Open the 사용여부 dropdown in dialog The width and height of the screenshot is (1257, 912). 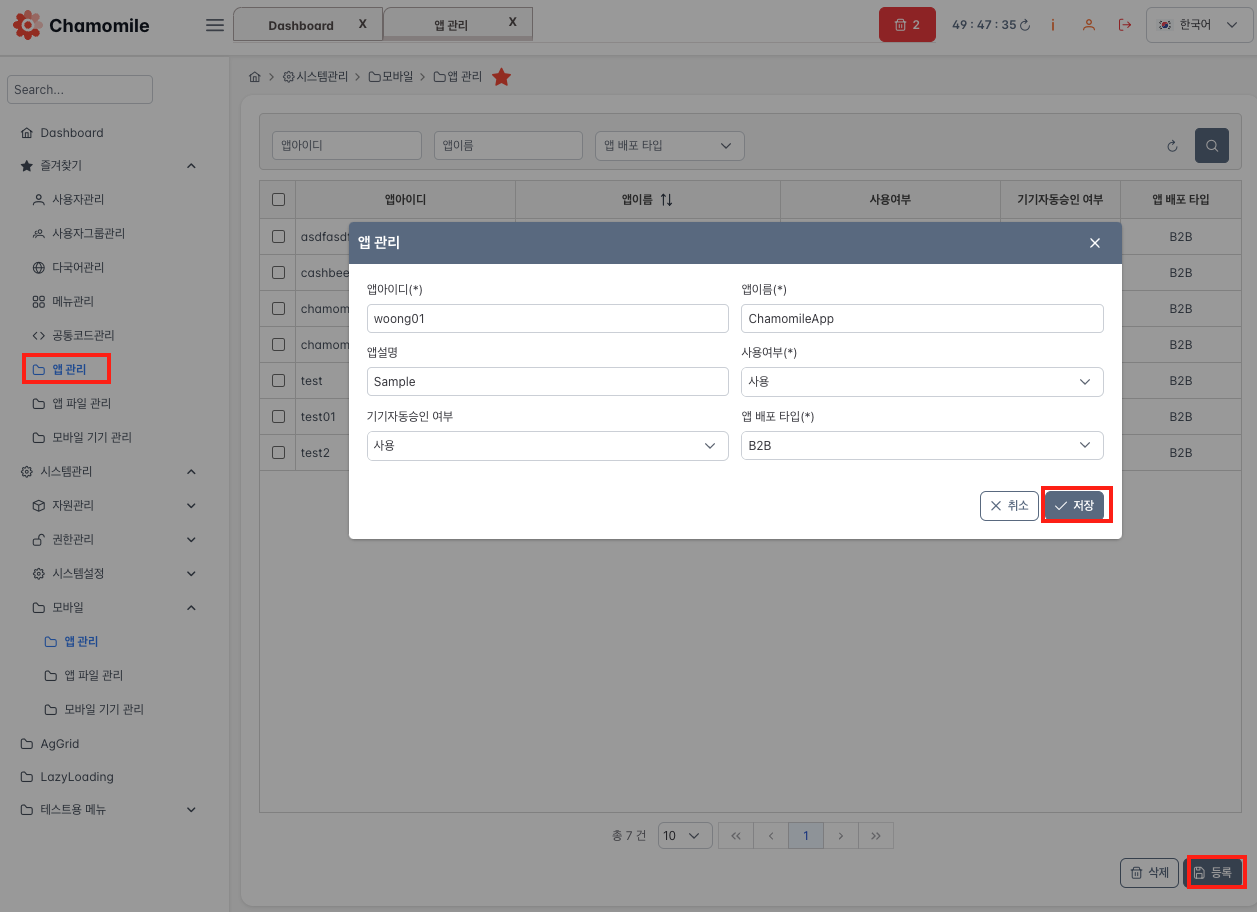click(921, 382)
